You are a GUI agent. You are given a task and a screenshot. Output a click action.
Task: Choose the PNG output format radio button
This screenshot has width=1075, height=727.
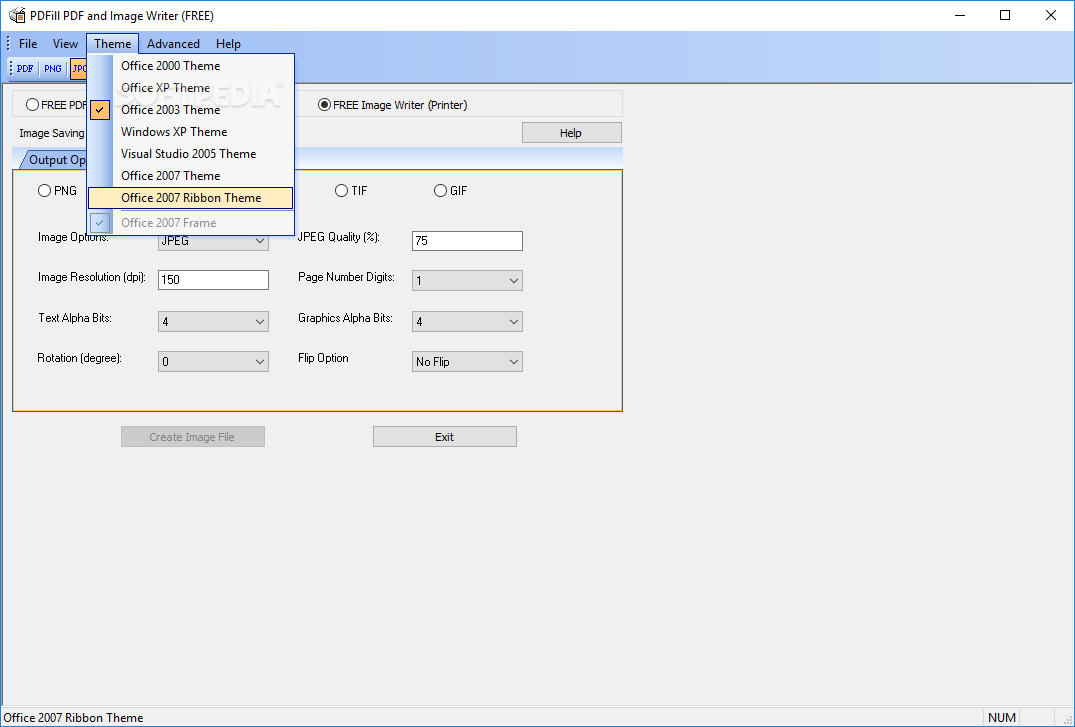[45, 191]
